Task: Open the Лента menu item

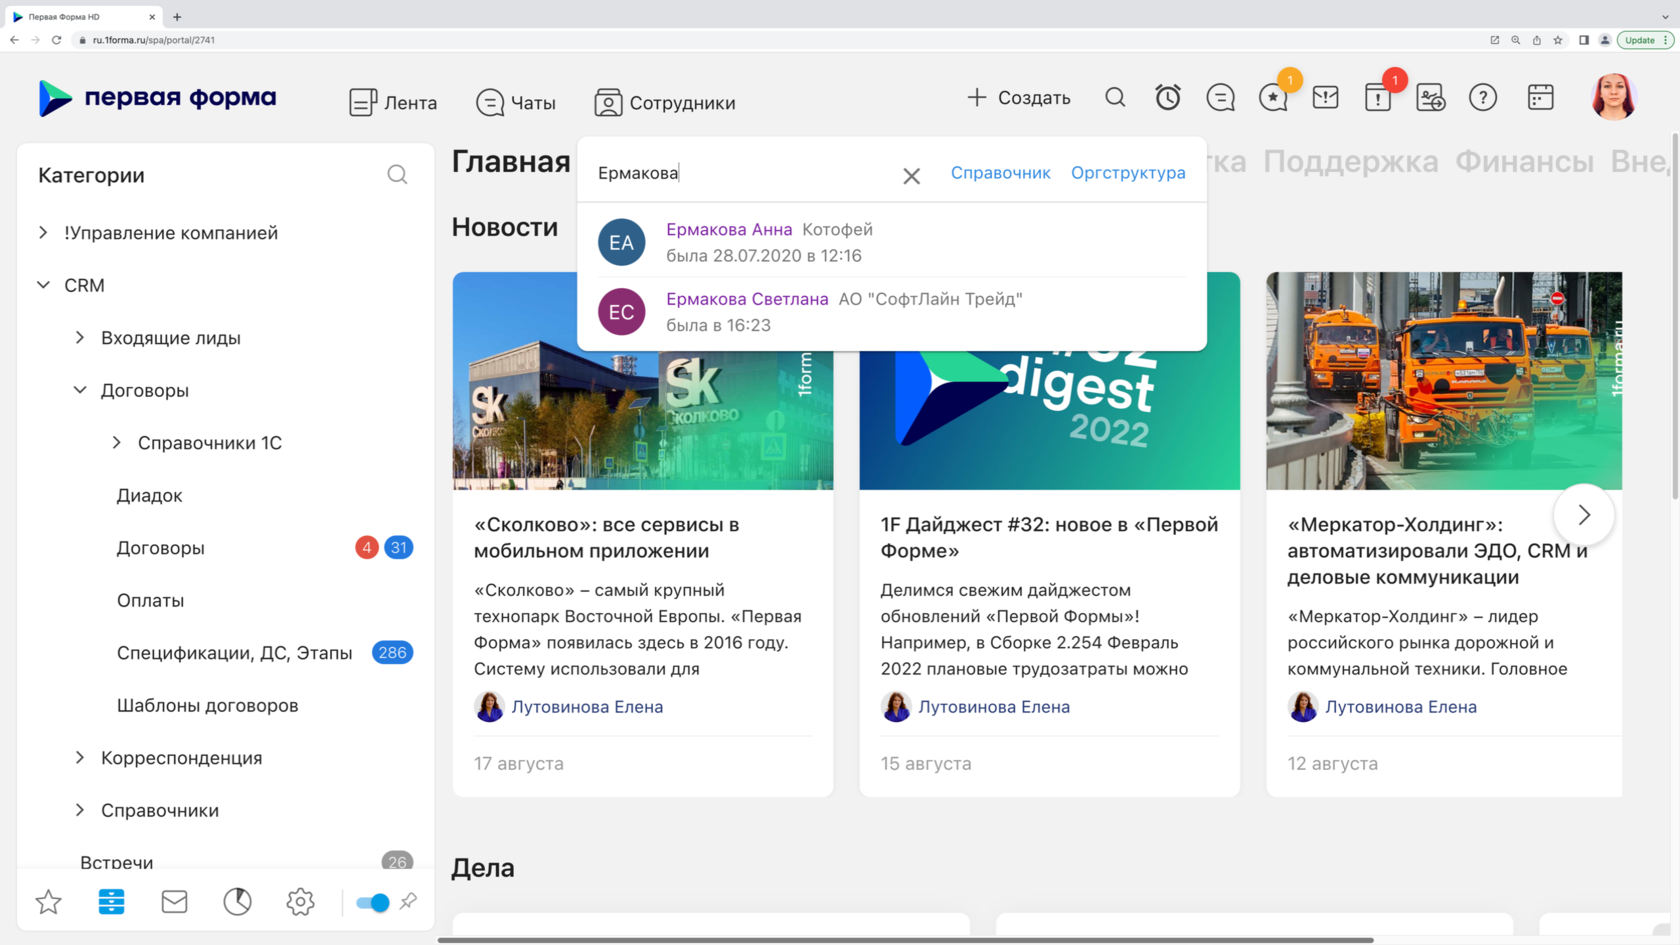Action: 393,102
